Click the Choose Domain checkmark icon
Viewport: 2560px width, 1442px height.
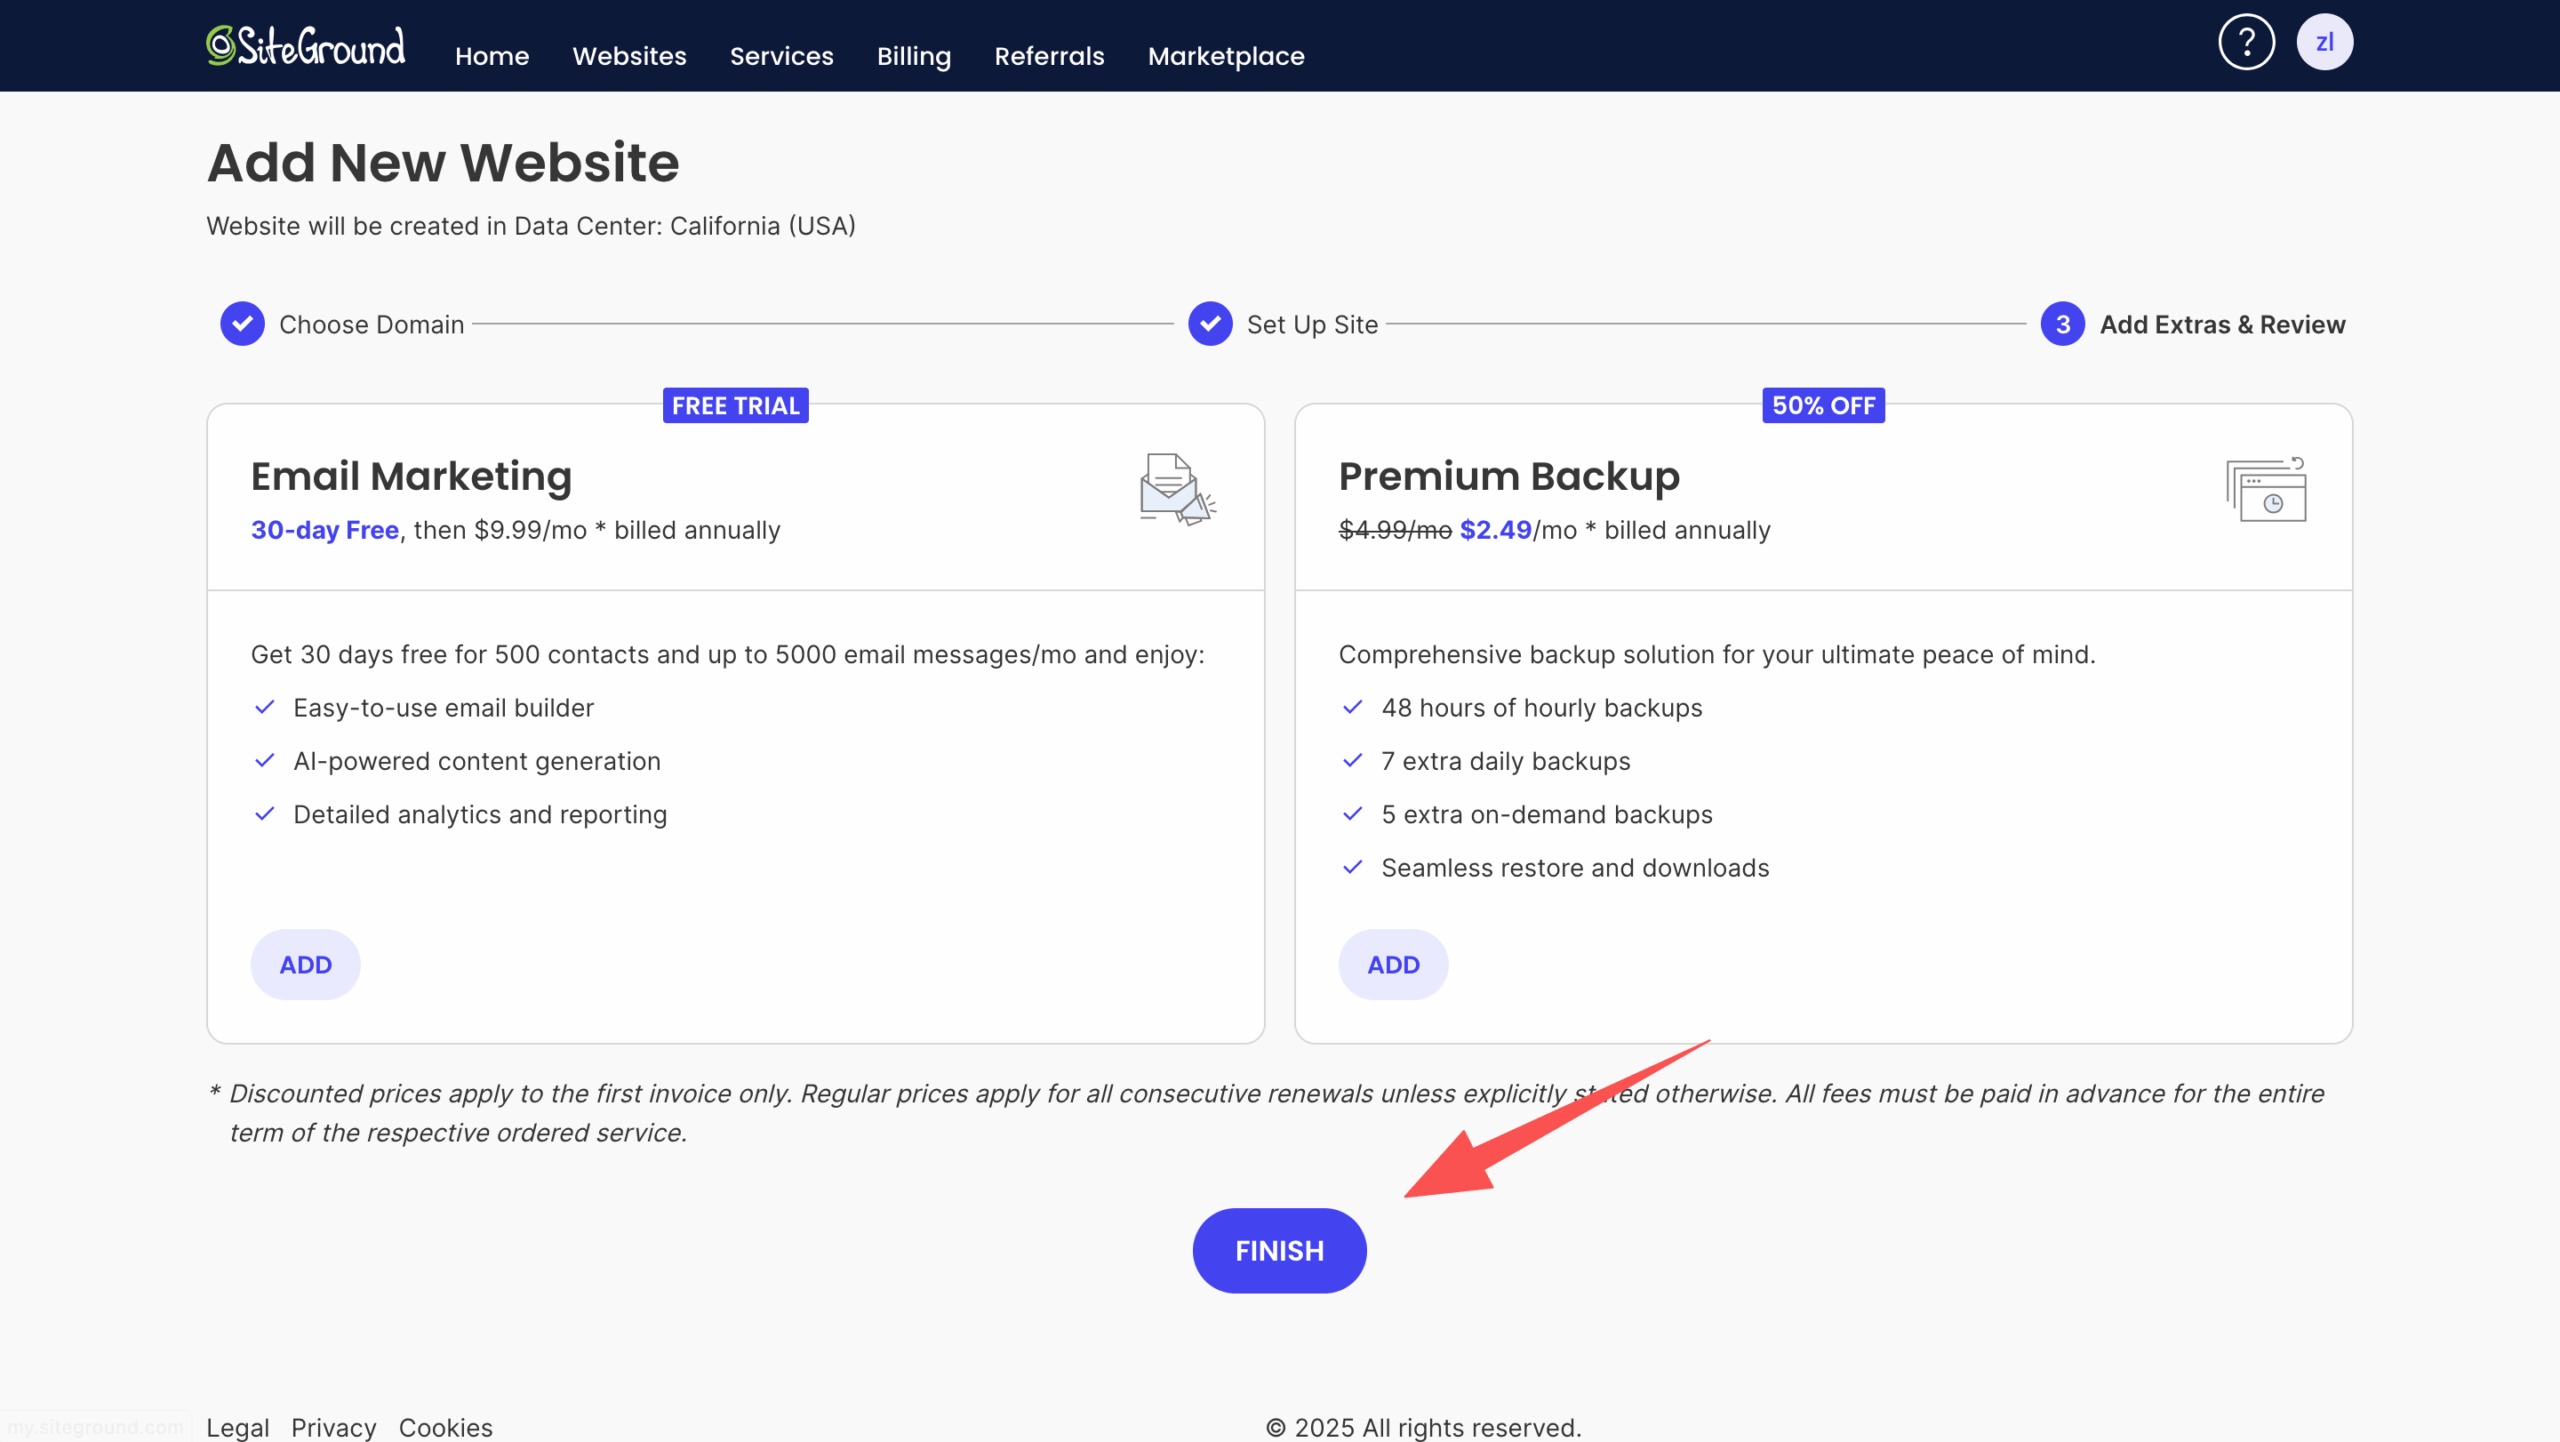coord(242,324)
